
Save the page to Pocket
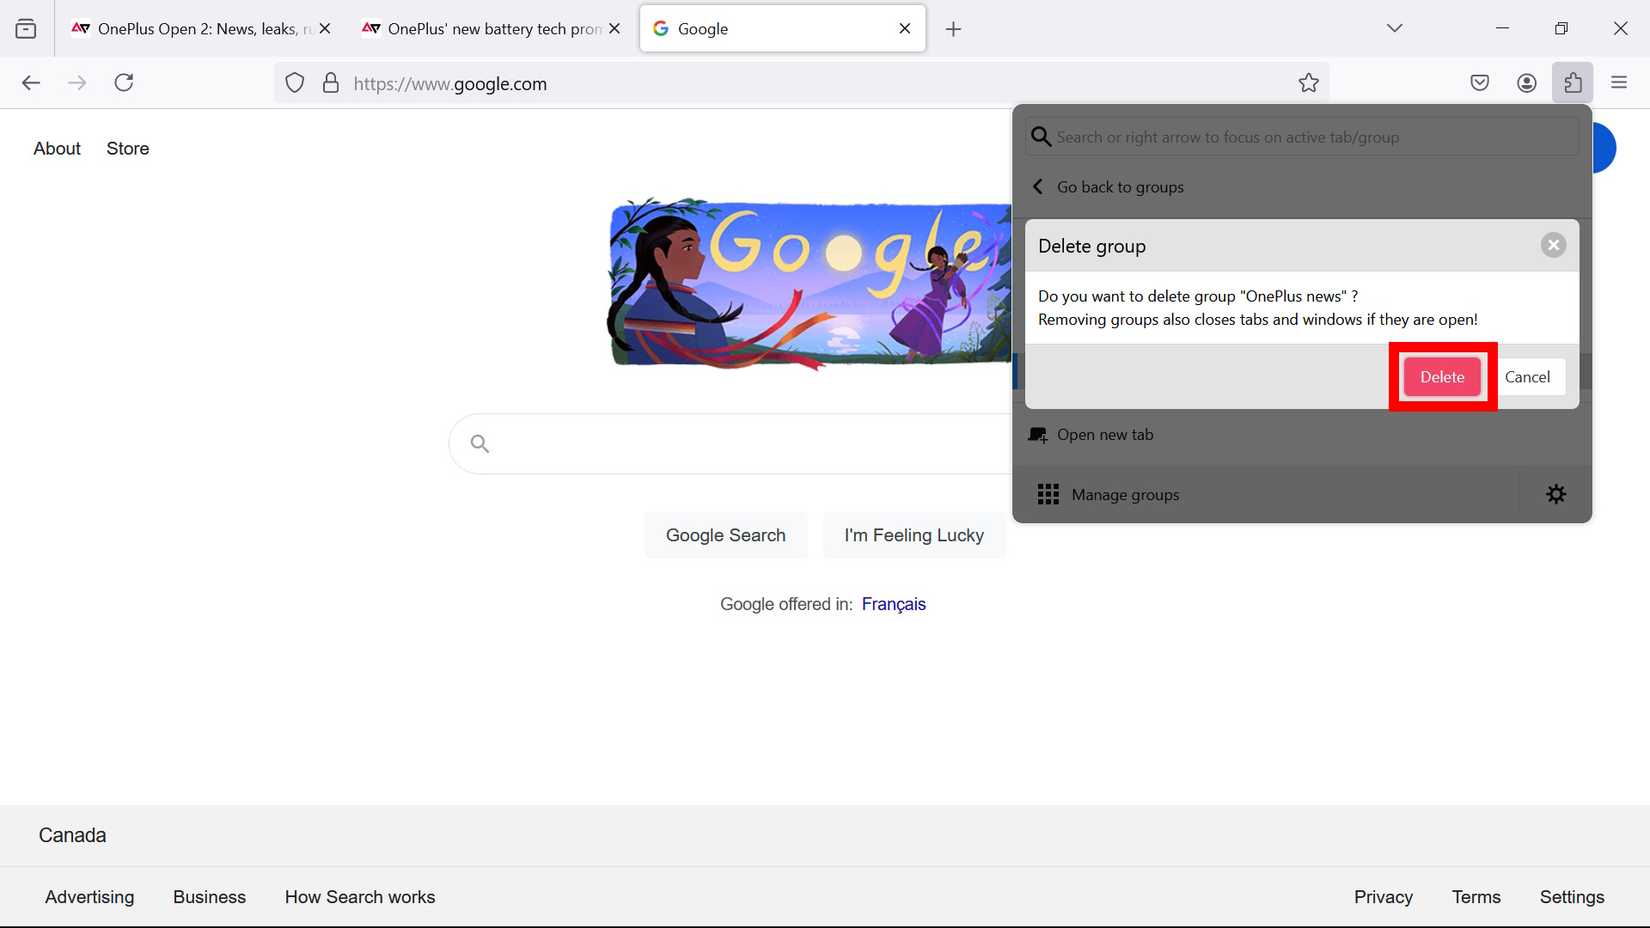pos(1479,83)
